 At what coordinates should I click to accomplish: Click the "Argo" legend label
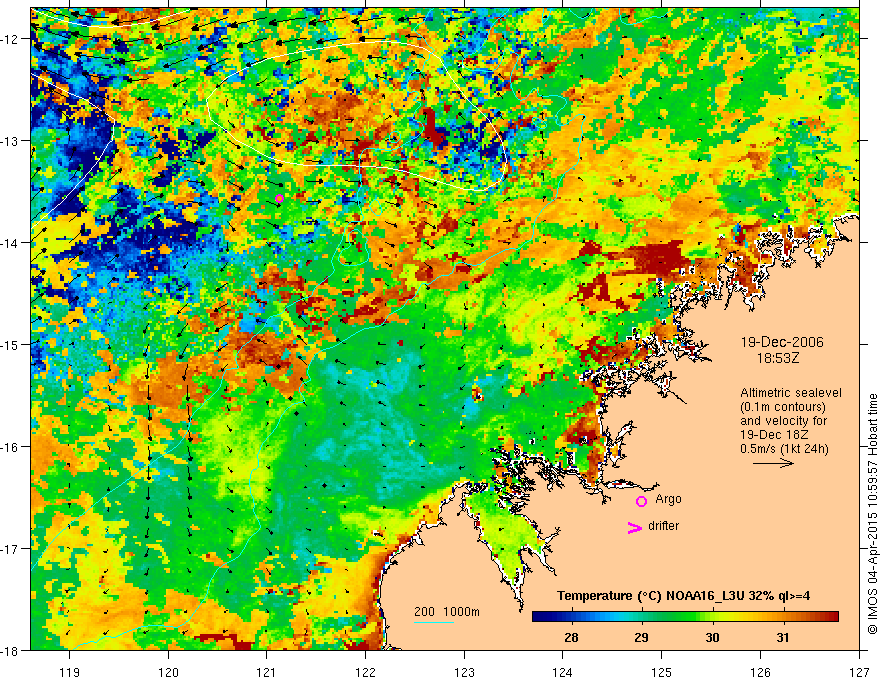[668, 499]
